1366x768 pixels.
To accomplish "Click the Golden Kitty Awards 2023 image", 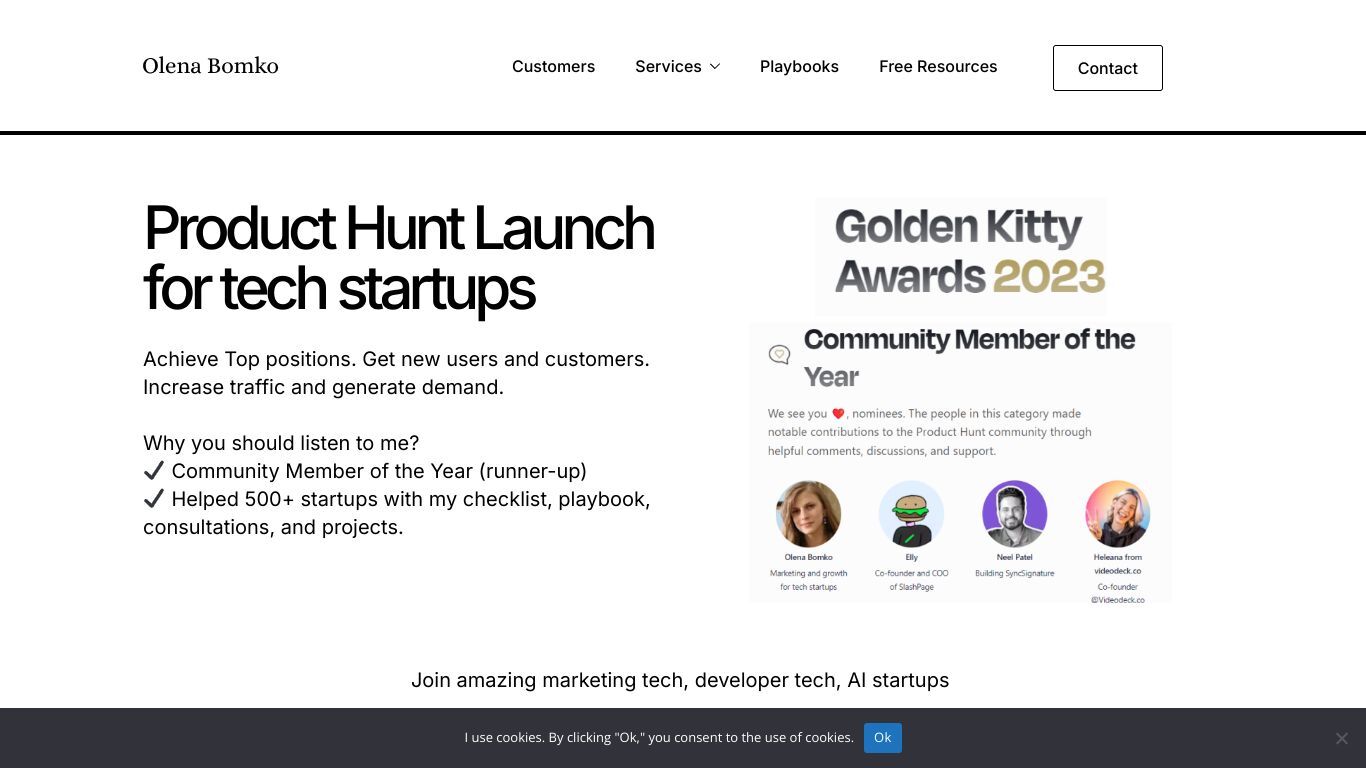I will click(960, 255).
